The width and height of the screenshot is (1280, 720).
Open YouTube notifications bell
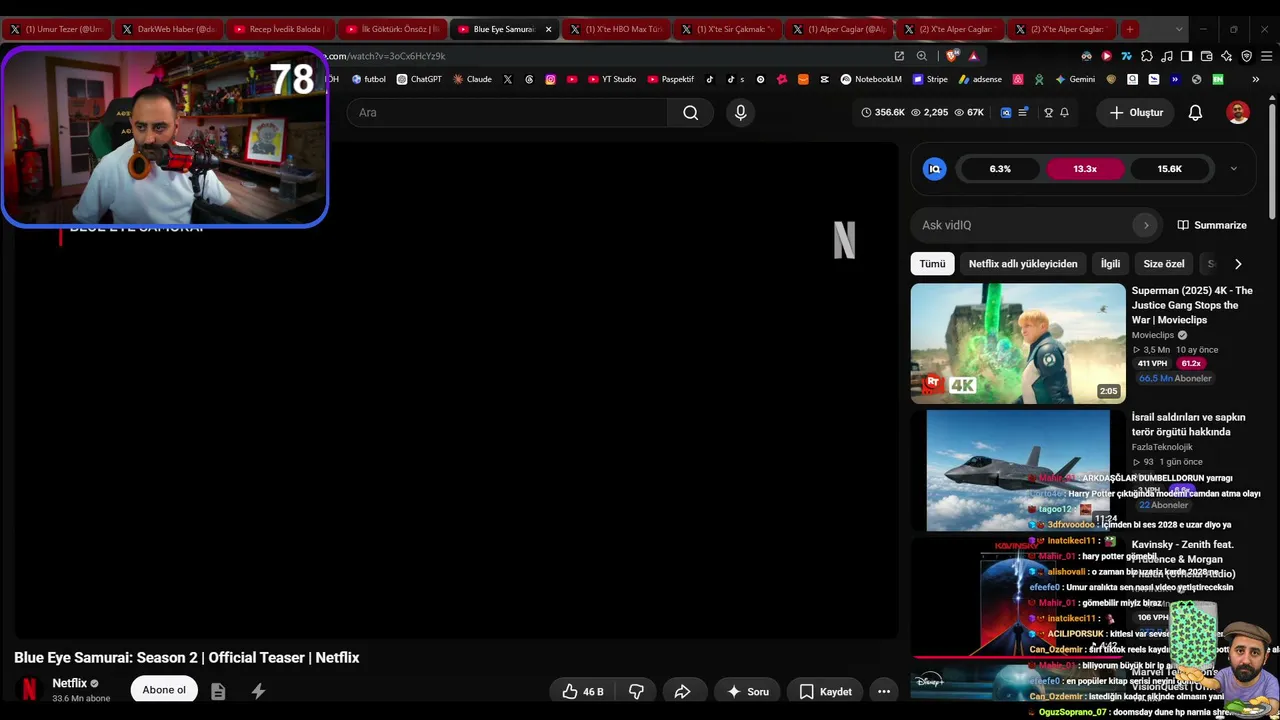tap(1195, 113)
